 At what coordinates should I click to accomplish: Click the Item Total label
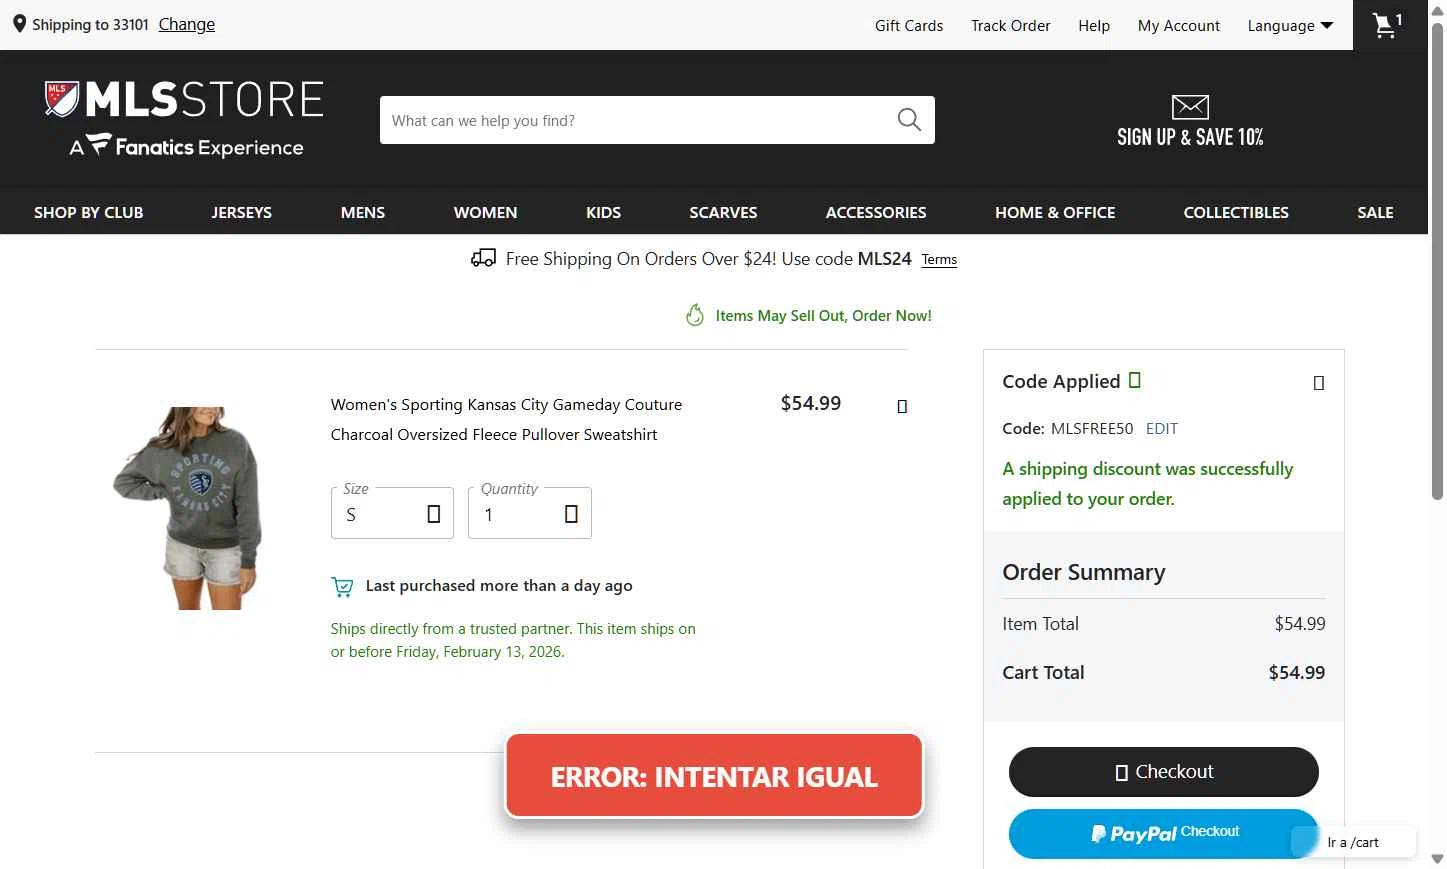1040,623
